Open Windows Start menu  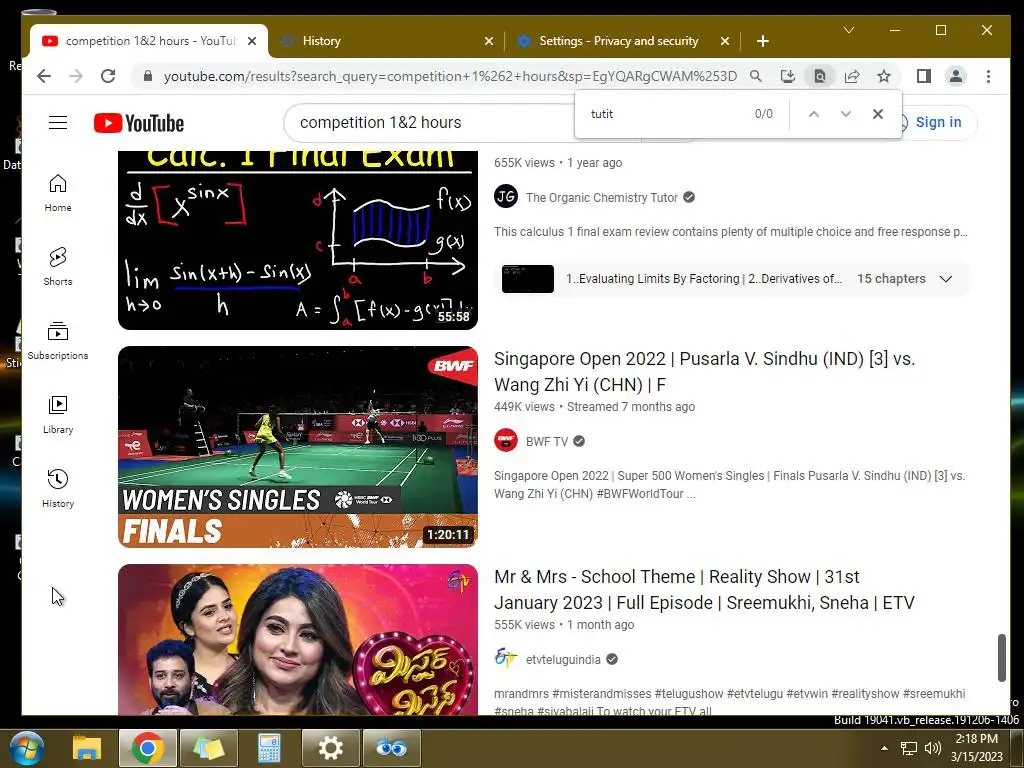point(27,748)
